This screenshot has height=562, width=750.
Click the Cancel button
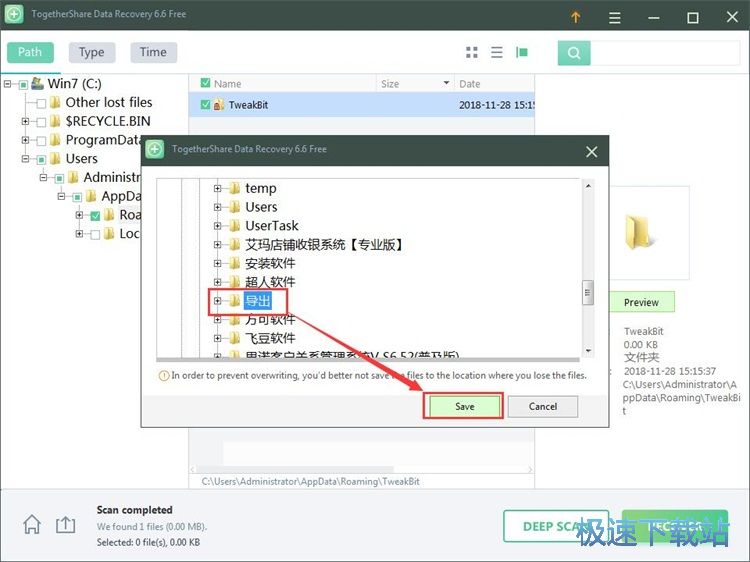[543, 407]
